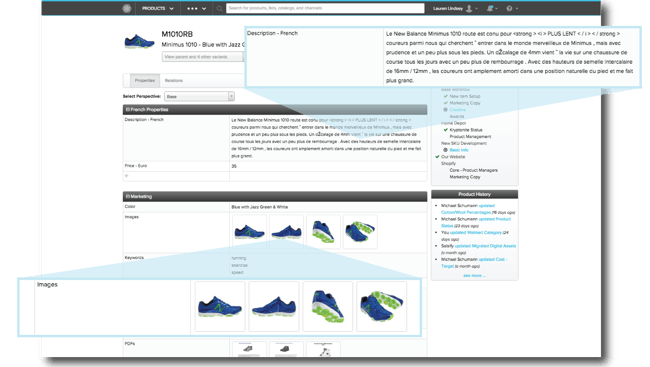The image size is (650, 367).
Task: Open third small shoe thumbnail showing green sole
Action: coord(323,232)
